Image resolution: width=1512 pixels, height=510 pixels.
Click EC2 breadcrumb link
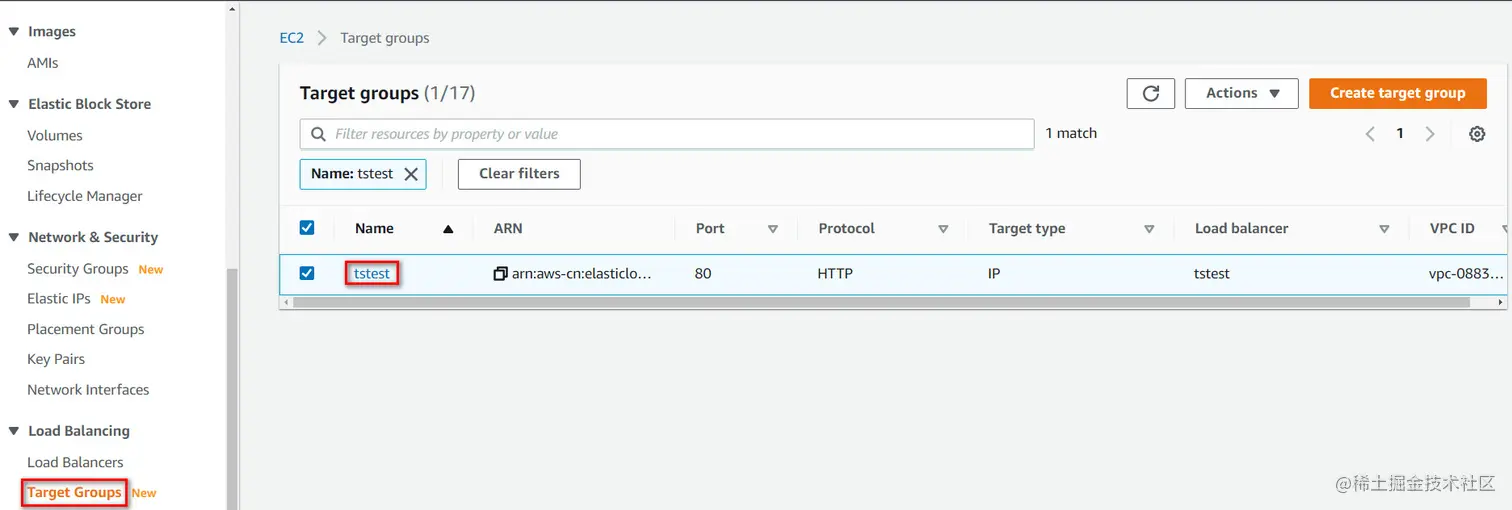(x=291, y=38)
